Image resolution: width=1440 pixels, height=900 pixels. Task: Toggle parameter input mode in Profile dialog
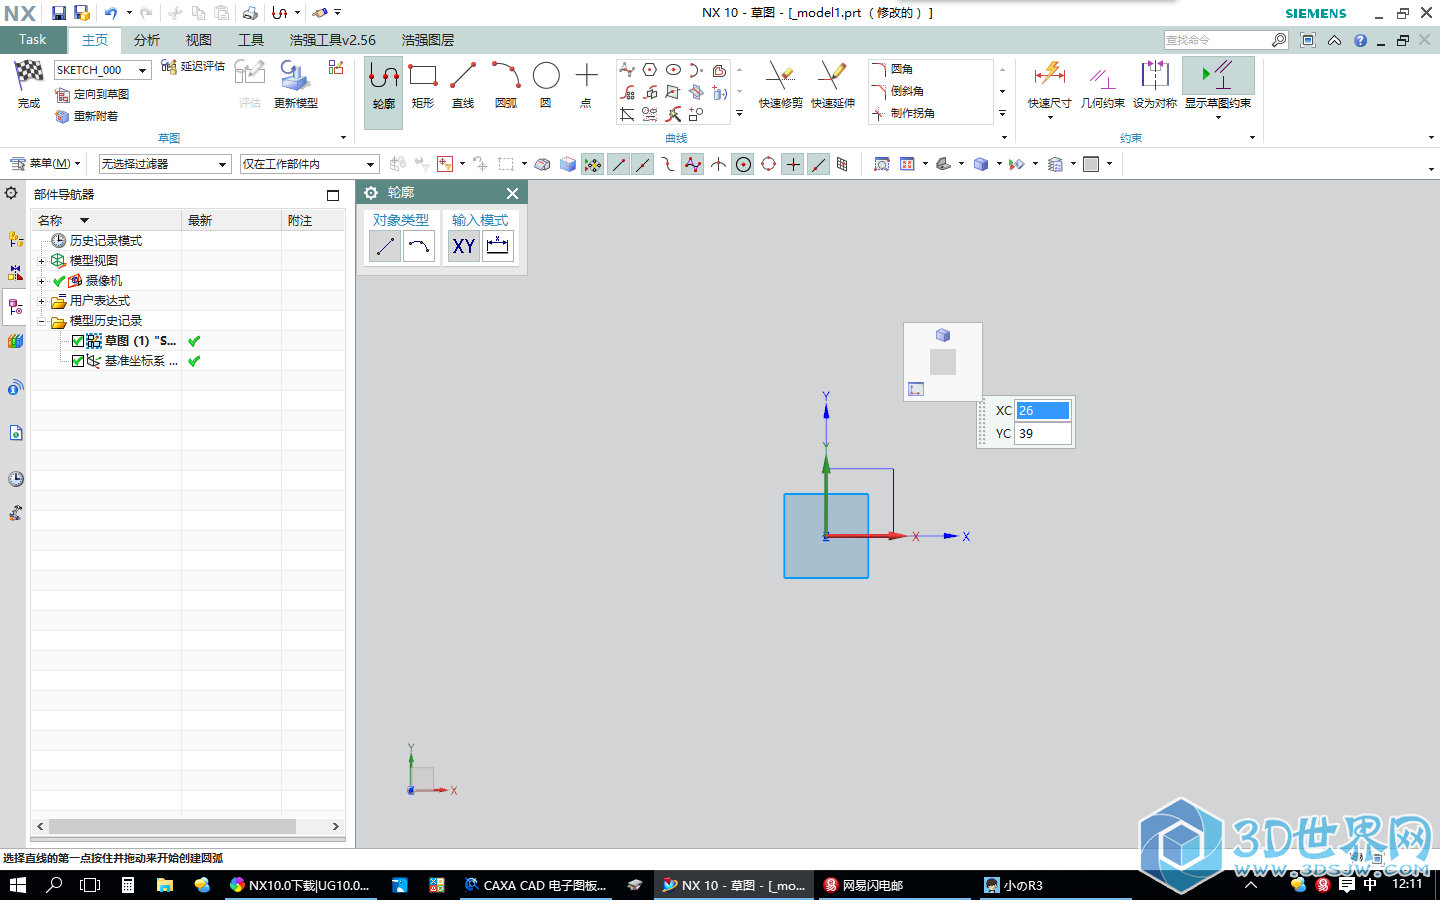tap(498, 246)
